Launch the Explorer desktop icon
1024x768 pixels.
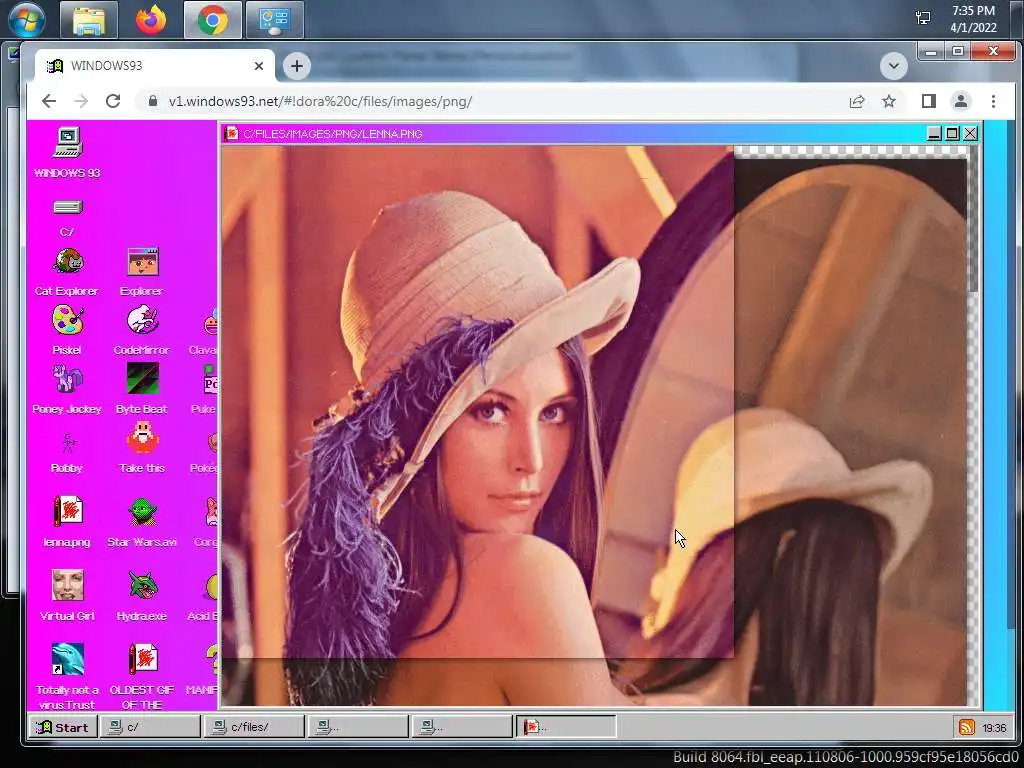[142, 272]
